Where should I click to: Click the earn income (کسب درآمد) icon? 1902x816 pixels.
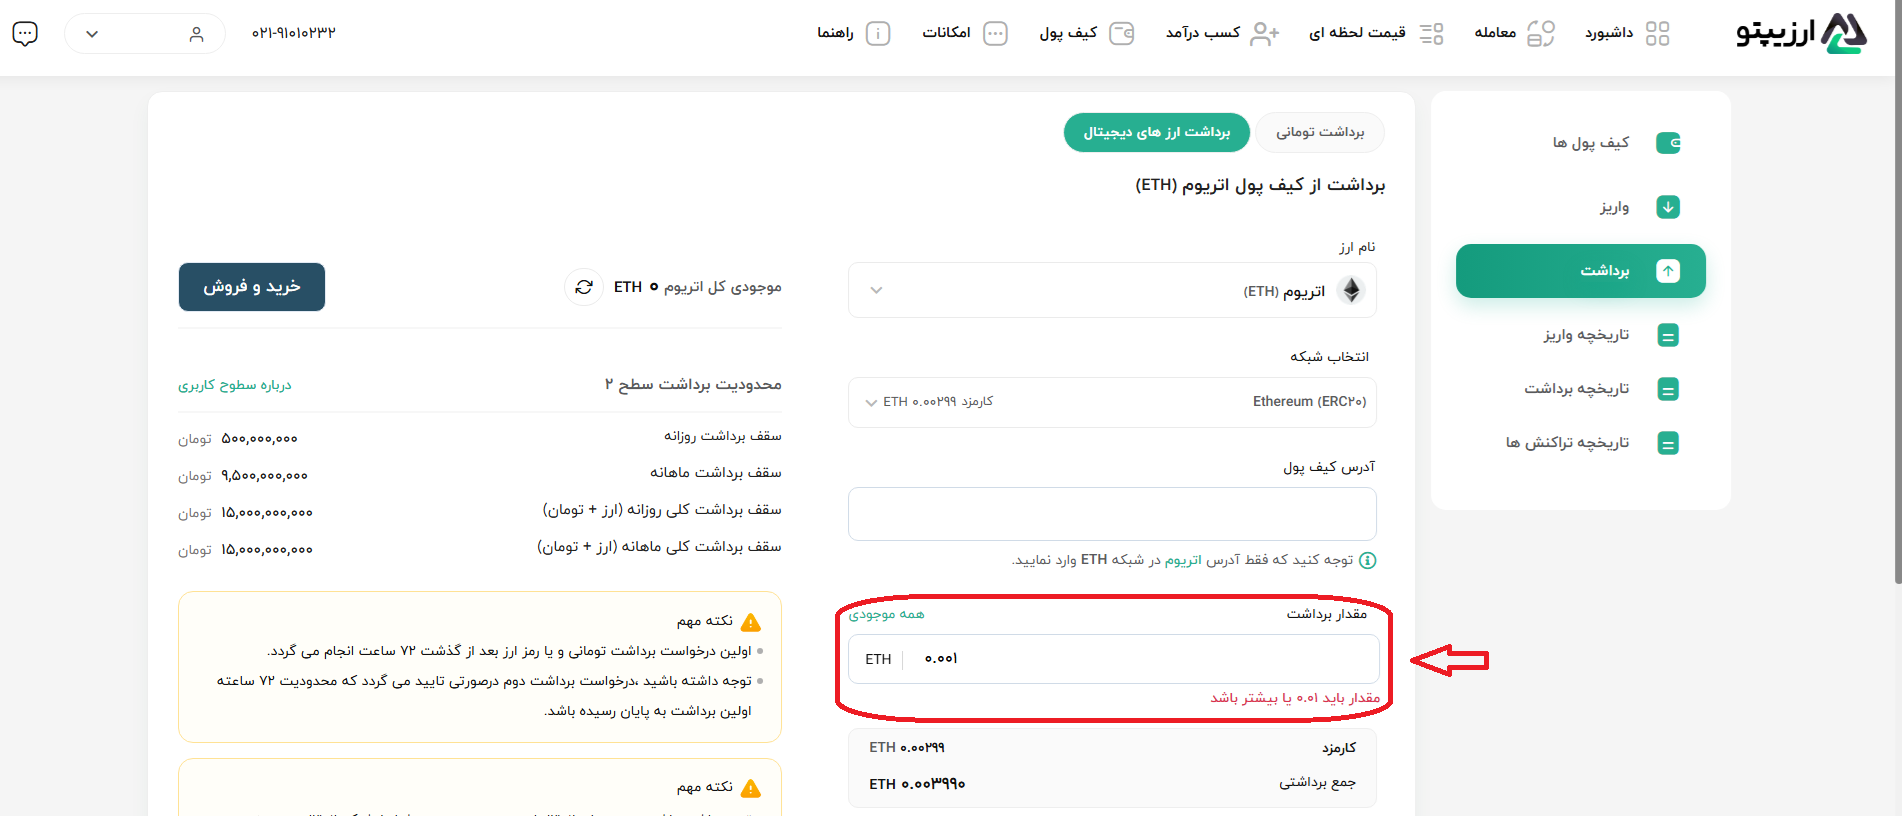[x=1265, y=33]
